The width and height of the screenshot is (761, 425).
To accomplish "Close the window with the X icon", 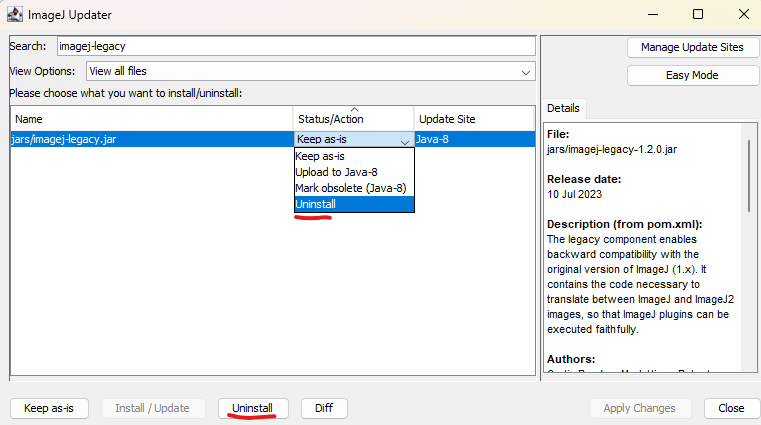I will (x=744, y=15).
